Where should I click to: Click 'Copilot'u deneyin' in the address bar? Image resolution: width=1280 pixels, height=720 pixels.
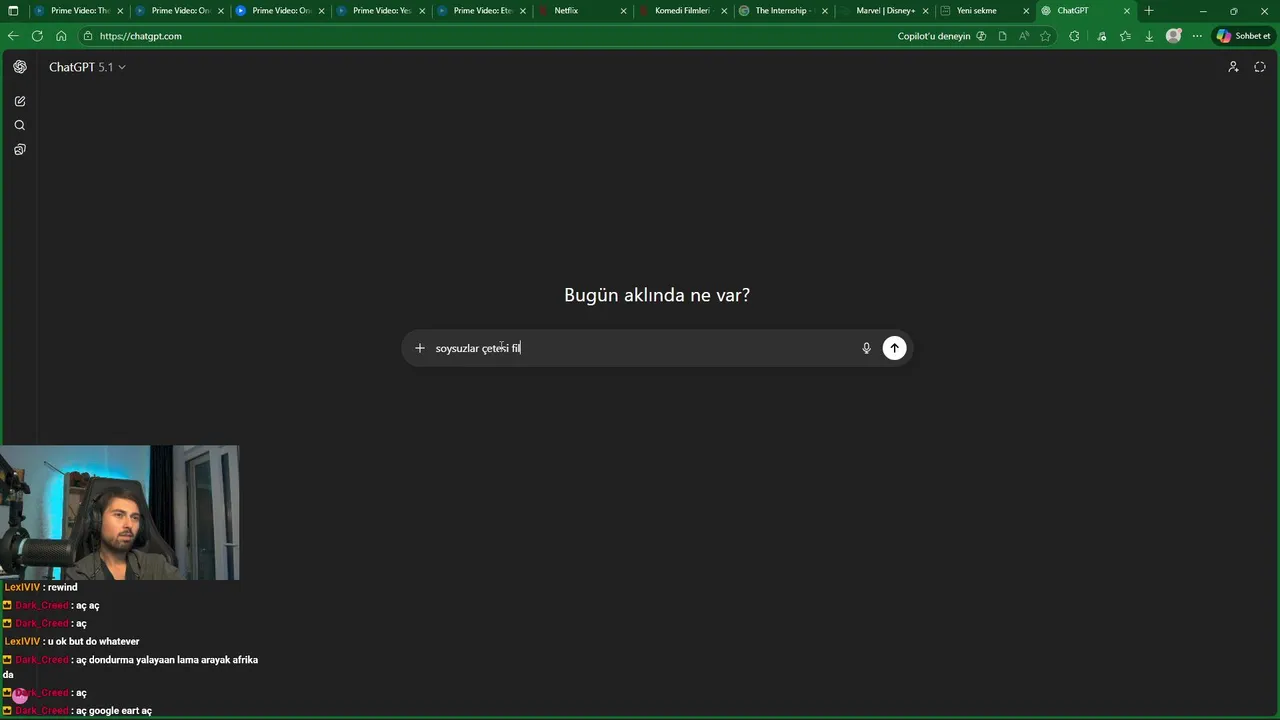(941, 36)
